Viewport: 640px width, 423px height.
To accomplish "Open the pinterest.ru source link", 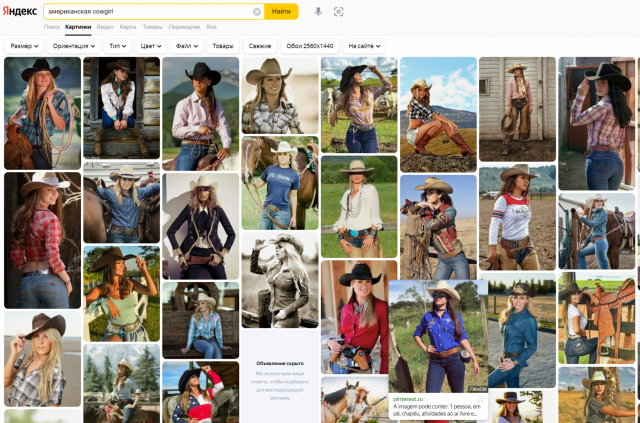I will point(408,399).
